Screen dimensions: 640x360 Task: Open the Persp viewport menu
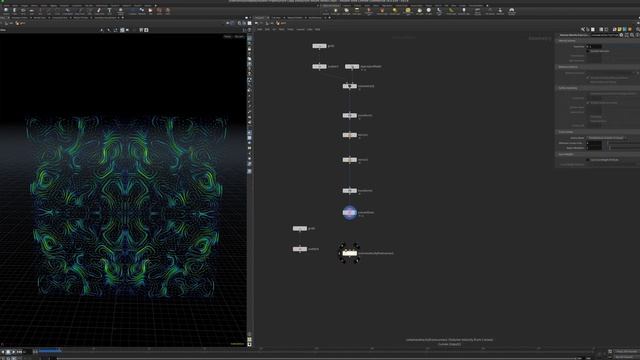(x=227, y=36)
